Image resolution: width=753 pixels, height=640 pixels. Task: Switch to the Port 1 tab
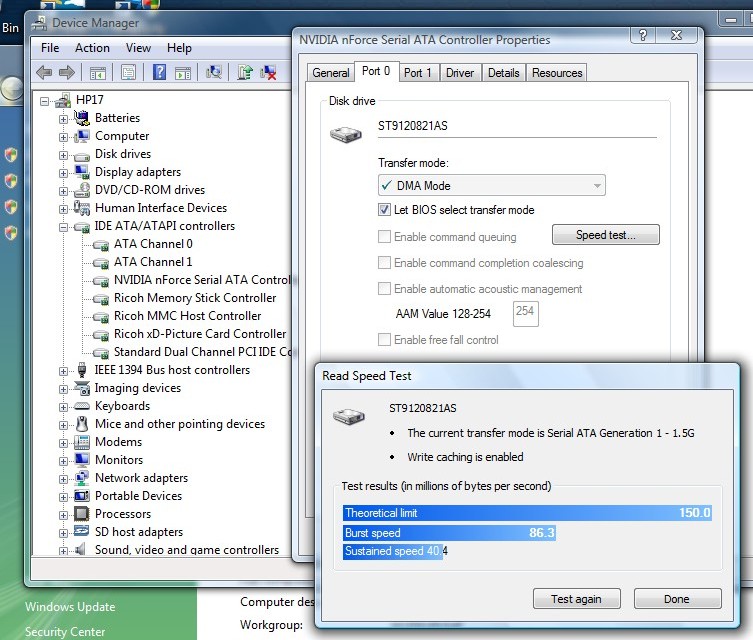point(417,73)
